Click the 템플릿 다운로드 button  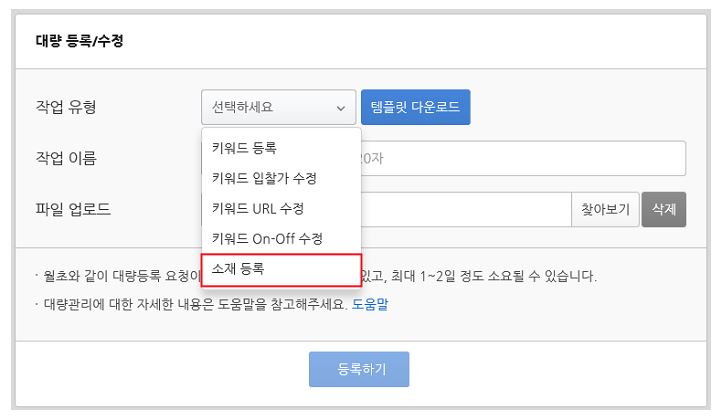415,107
